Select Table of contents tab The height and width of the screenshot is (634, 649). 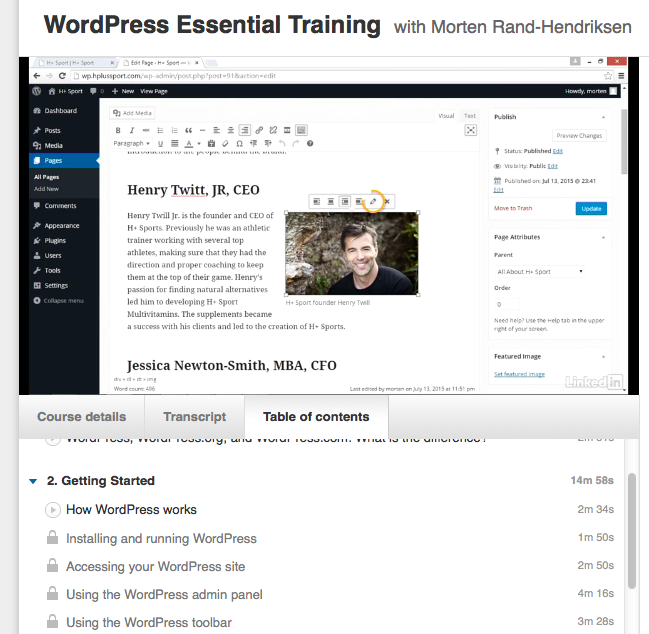[316, 417]
